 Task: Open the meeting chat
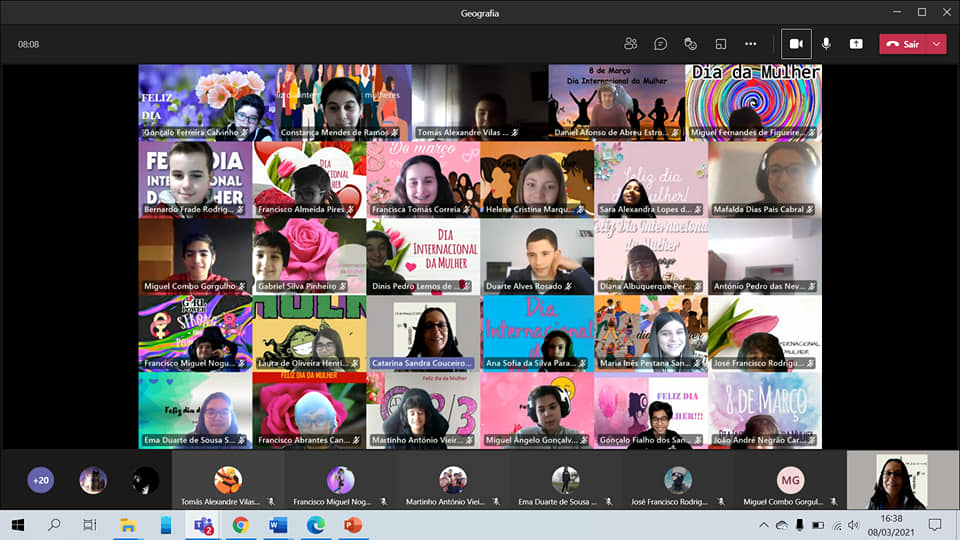tap(660, 44)
